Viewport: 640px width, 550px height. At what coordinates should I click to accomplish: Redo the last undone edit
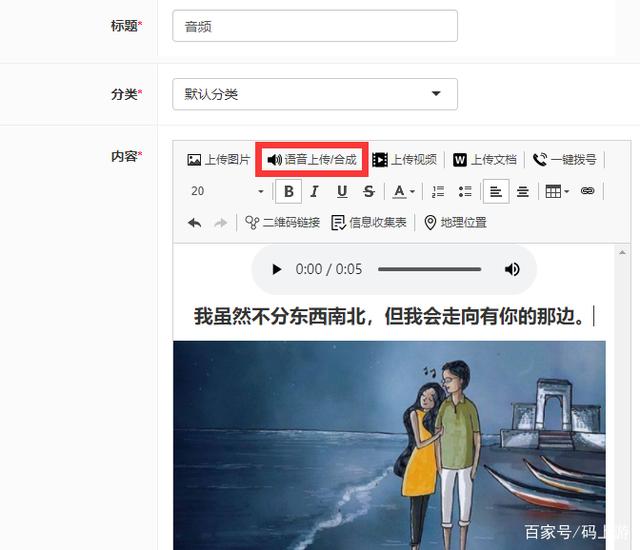(x=221, y=223)
